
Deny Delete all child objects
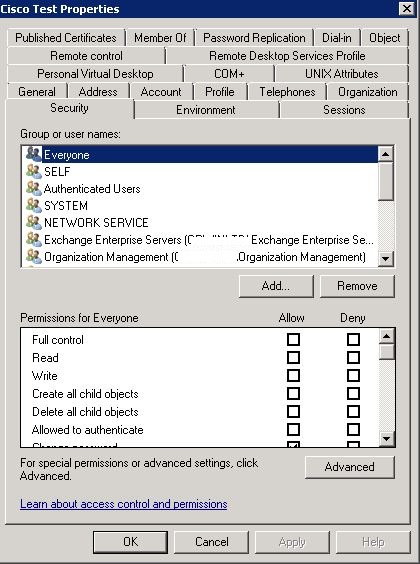(x=353, y=411)
